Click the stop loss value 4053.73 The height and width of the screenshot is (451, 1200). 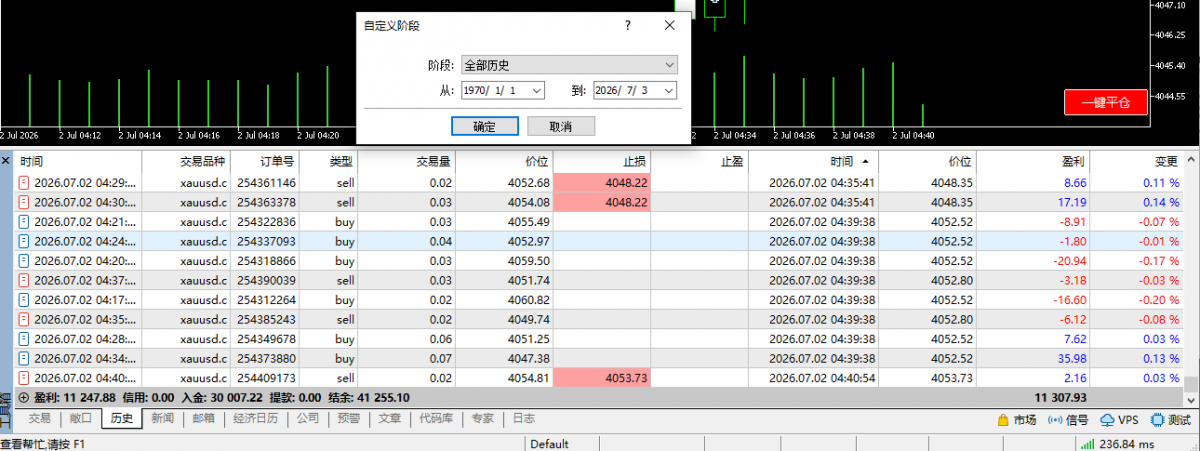(x=625, y=378)
